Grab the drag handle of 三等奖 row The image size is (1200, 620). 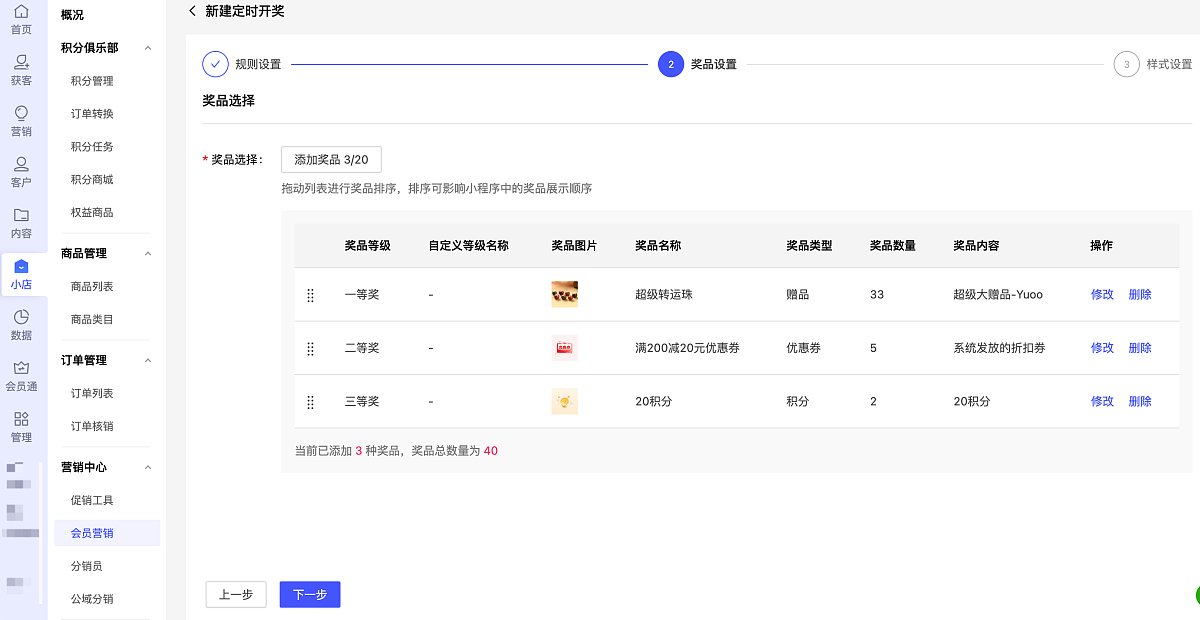pos(310,401)
